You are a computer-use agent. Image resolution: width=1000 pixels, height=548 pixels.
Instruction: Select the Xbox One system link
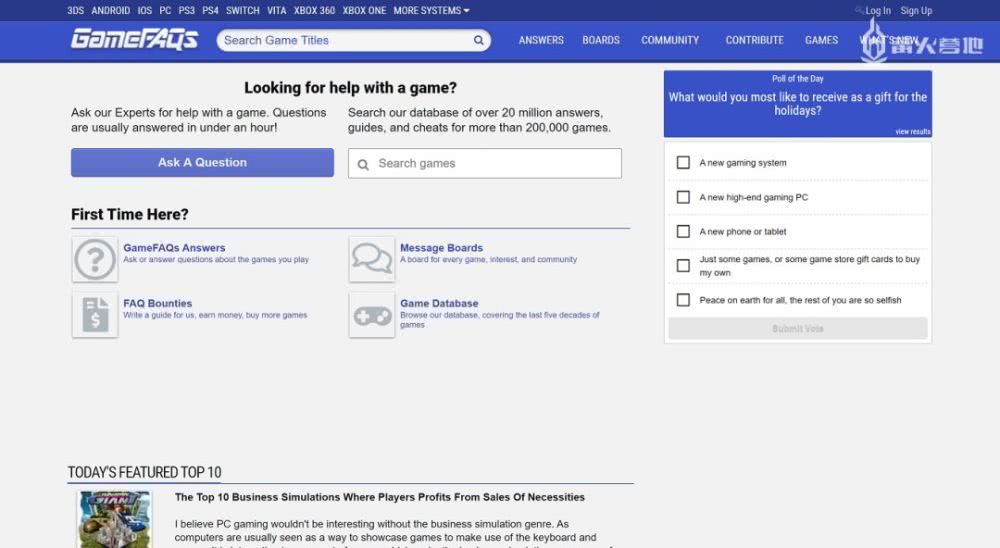coord(364,10)
